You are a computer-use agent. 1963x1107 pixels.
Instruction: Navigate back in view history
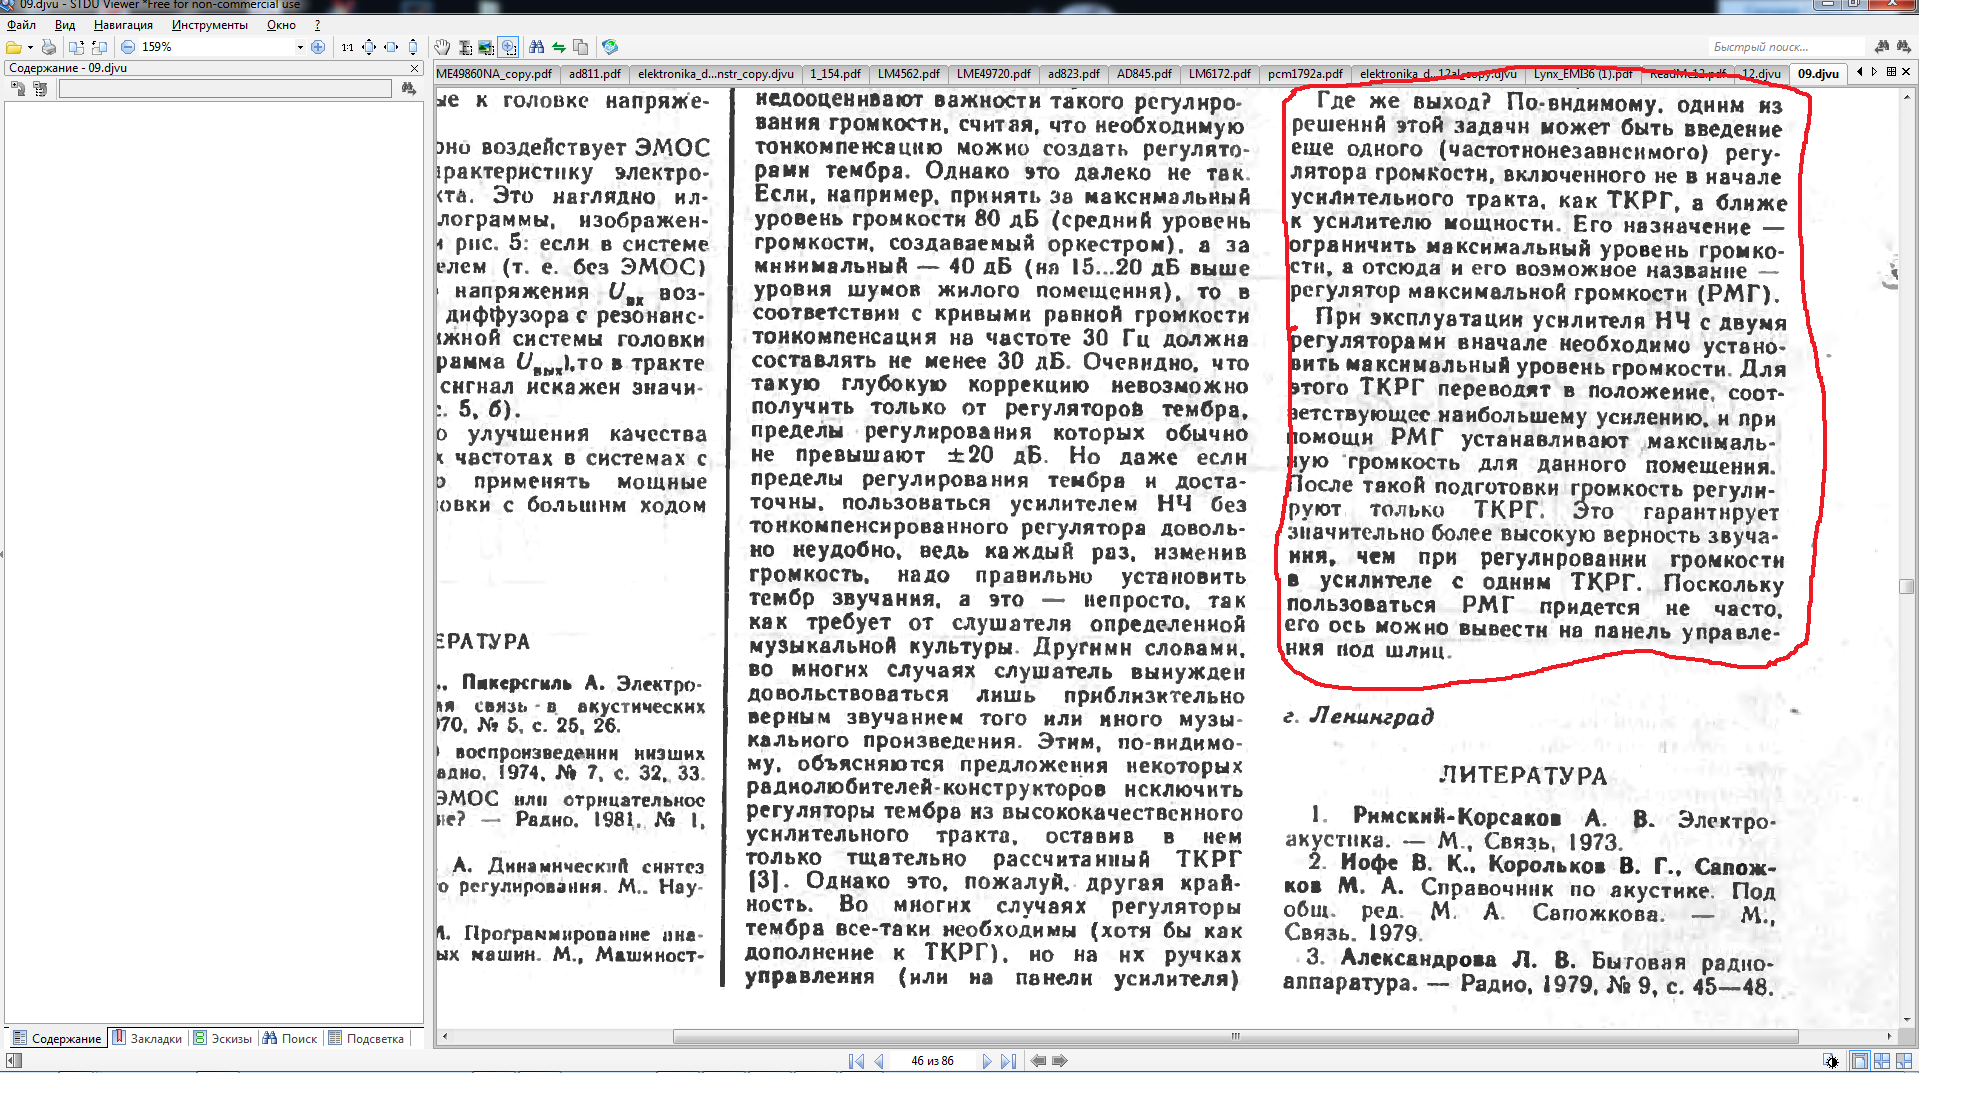tap(1038, 1061)
